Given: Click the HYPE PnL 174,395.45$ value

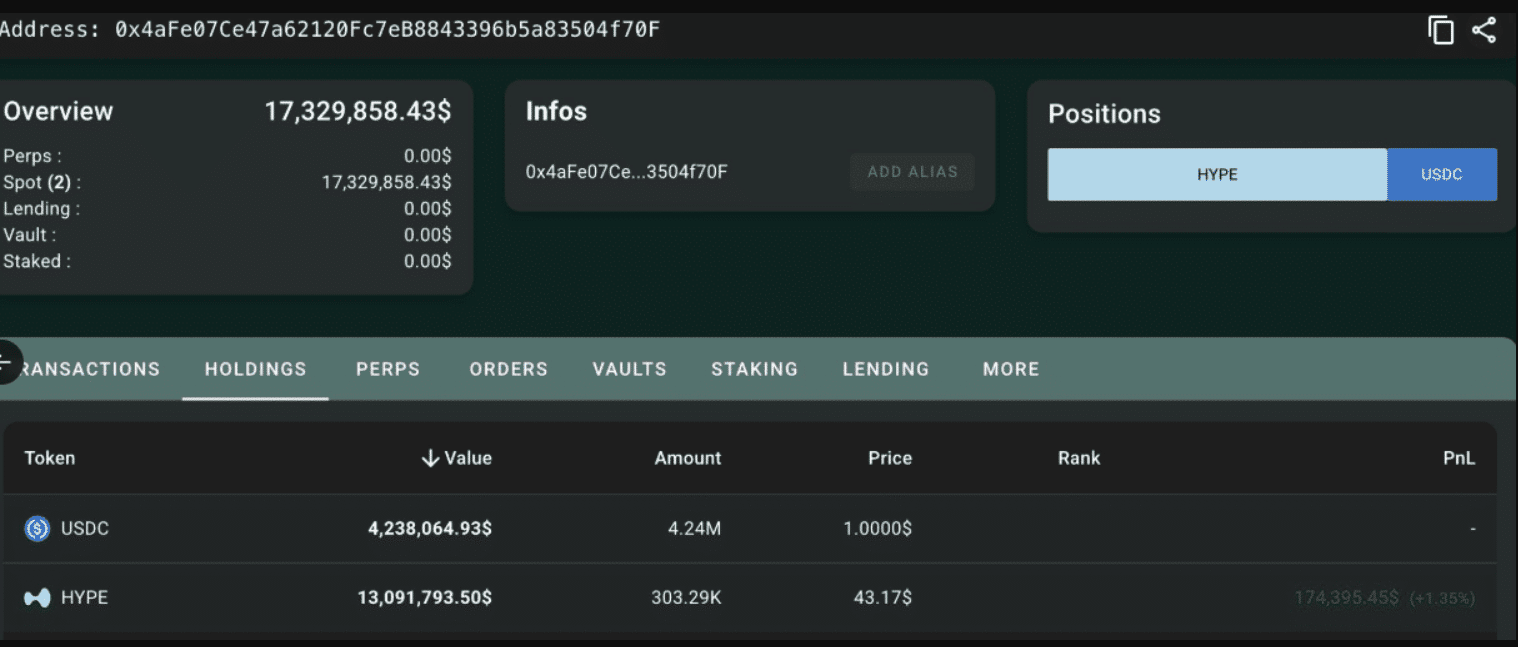Looking at the screenshot, I should click(1347, 598).
